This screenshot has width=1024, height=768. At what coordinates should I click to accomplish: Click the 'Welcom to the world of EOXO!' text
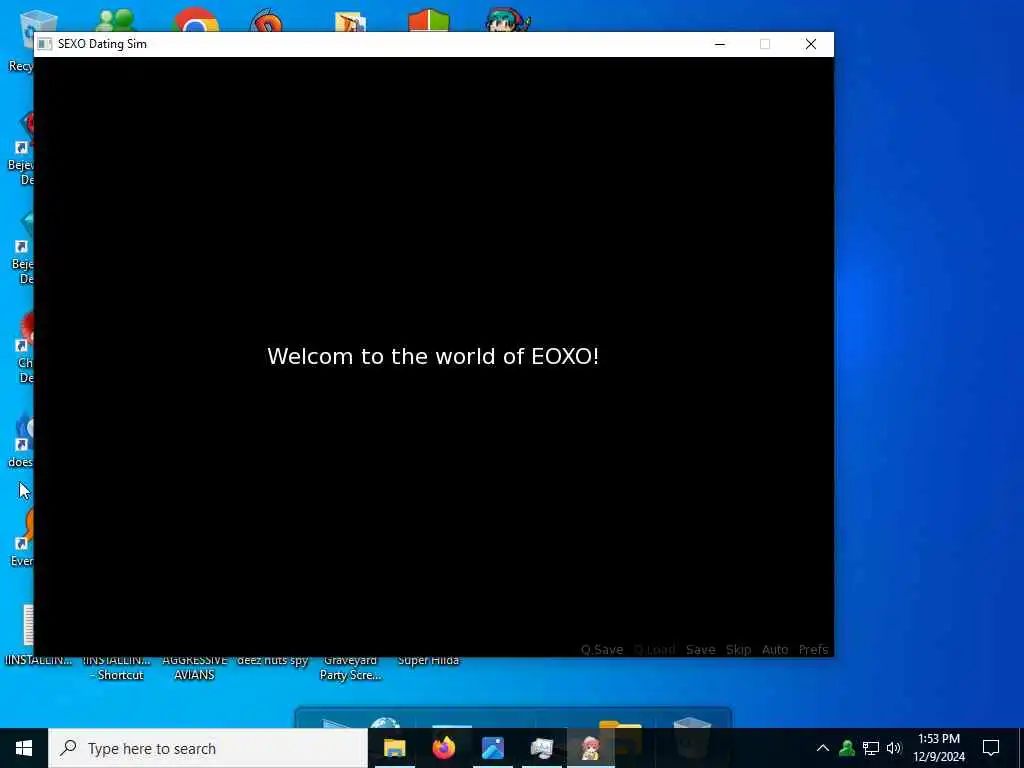pos(433,357)
